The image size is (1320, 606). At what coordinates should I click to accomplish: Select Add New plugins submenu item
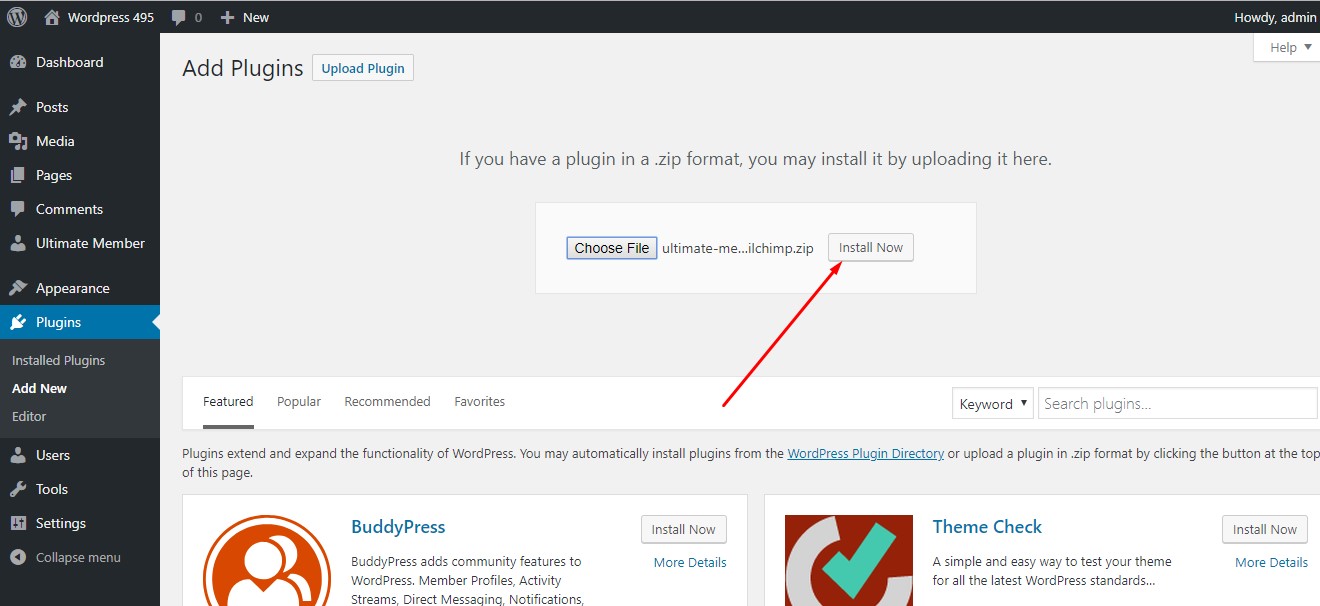40,388
